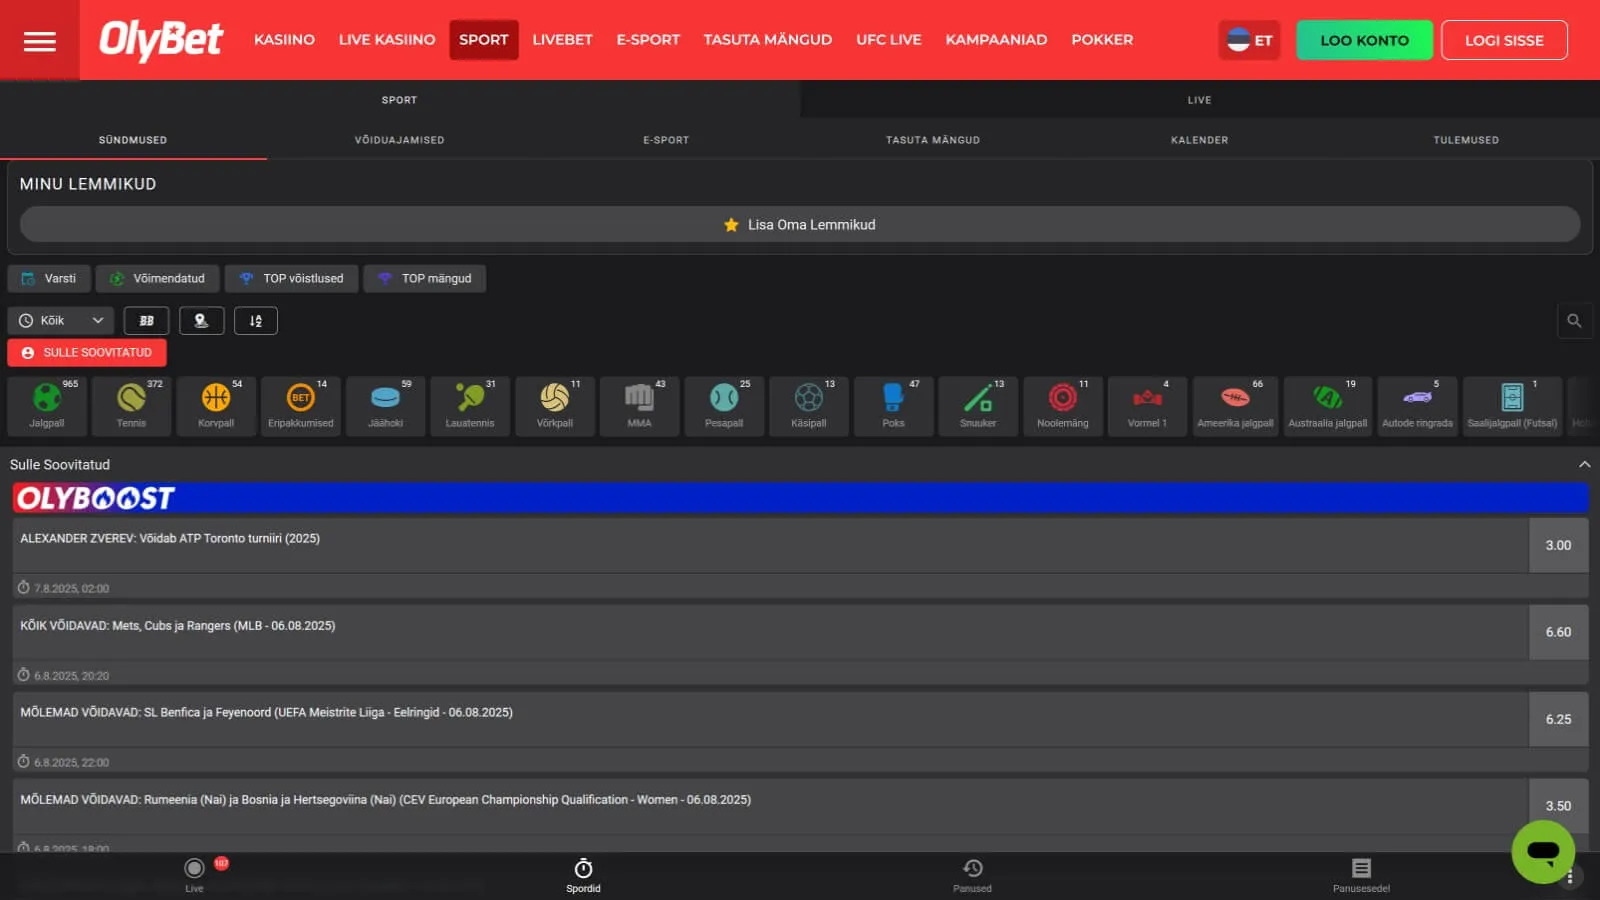Click the SULLE SOOVITATUD red button
The width and height of the screenshot is (1600, 900).
[x=87, y=353]
